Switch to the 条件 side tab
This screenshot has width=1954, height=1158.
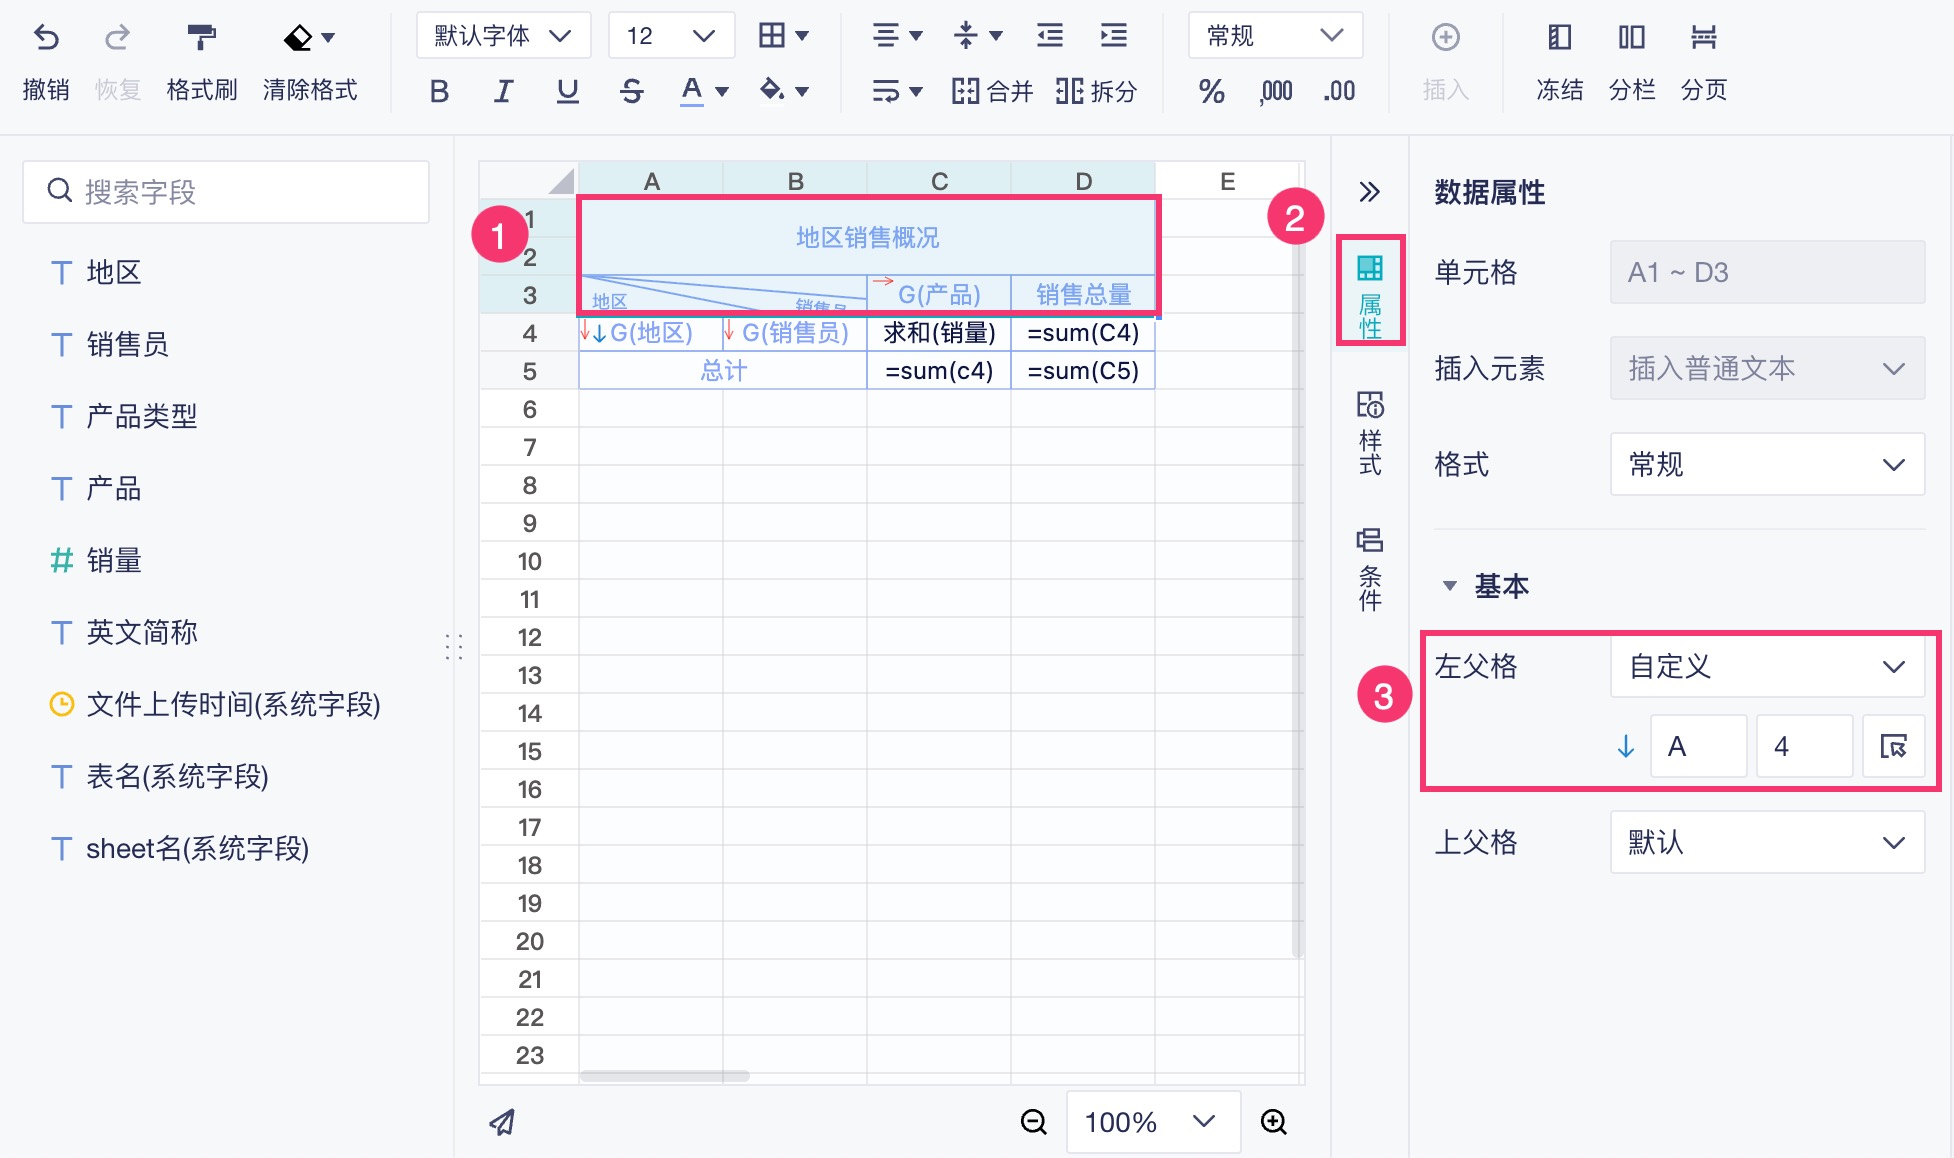[x=1370, y=568]
